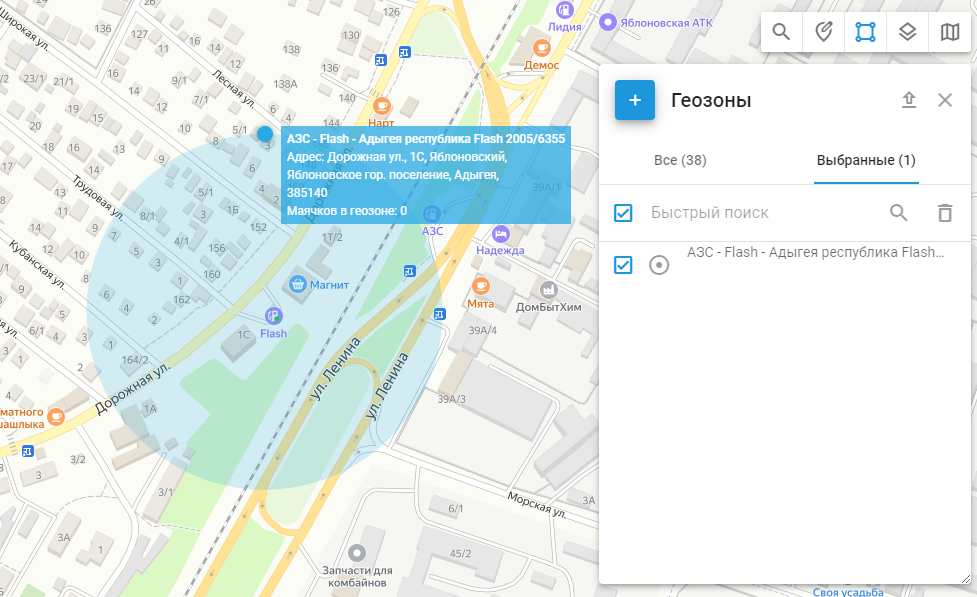The image size is (977, 597).
Task: Select the АЗС - Flash - Адыгея республика list entry
Action: 816,252
